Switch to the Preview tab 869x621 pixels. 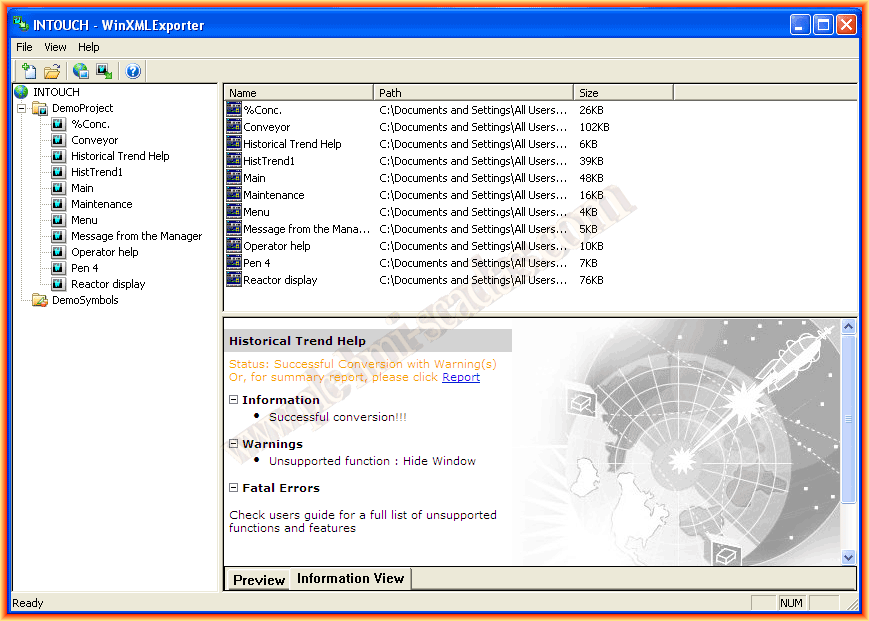[259, 580]
